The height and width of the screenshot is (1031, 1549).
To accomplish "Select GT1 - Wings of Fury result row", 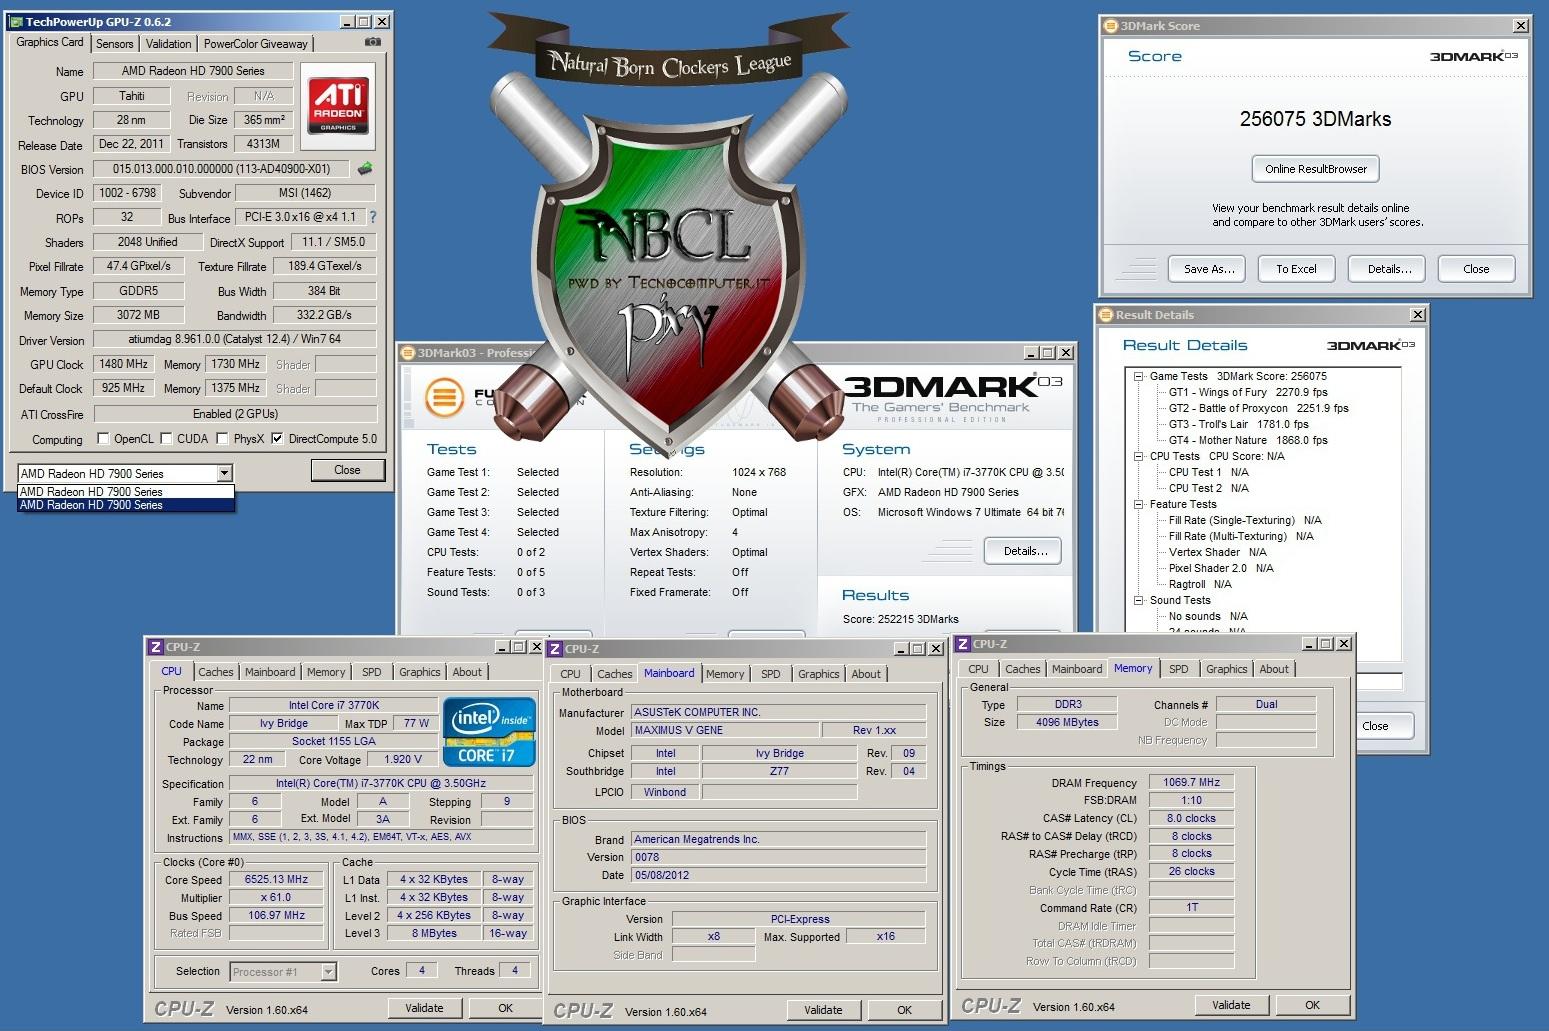I will 1248,392.
